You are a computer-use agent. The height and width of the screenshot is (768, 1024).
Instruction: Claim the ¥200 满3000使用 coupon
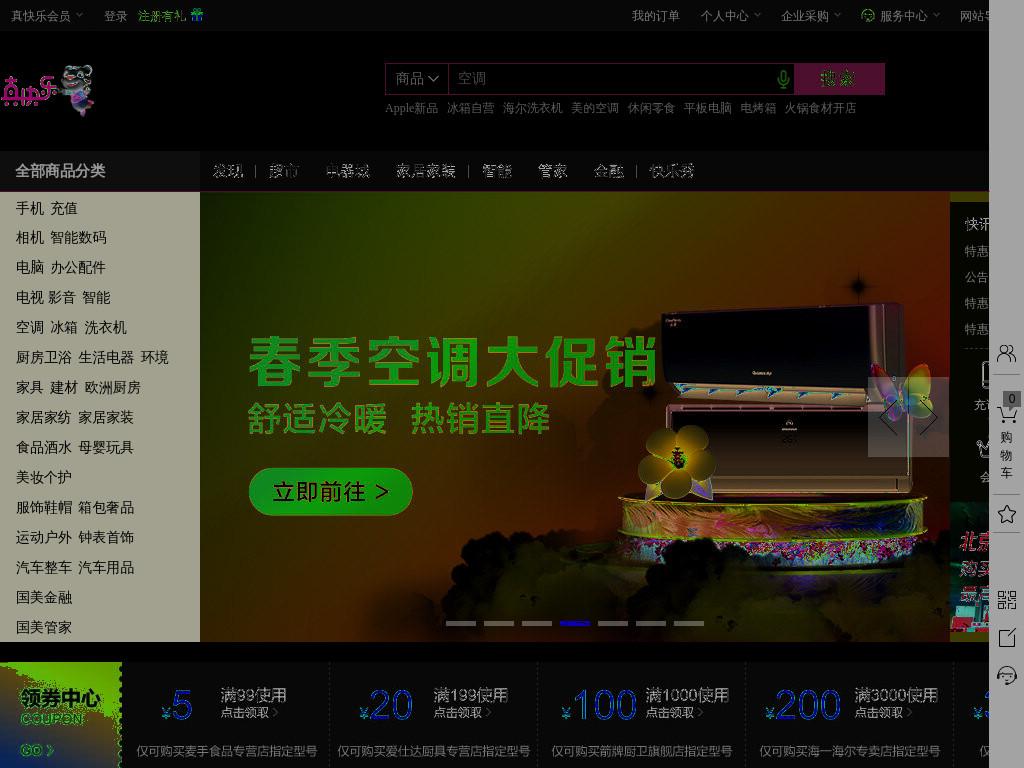pyautogui.click(x=849, y=715)
